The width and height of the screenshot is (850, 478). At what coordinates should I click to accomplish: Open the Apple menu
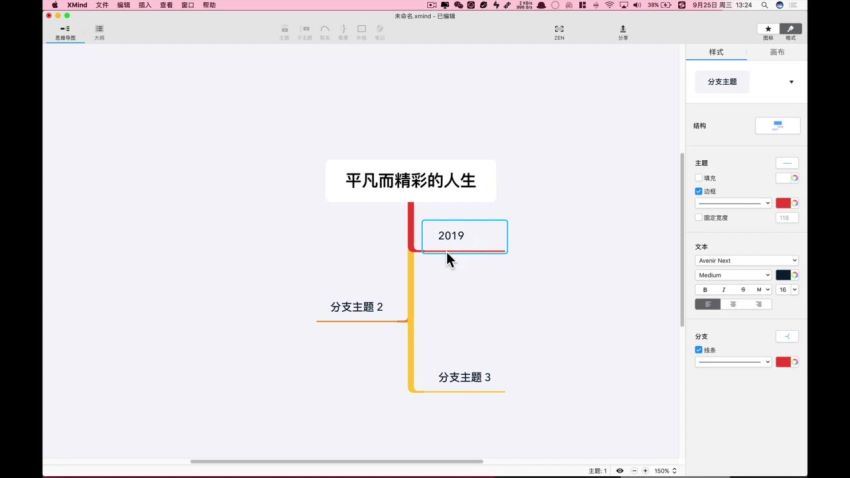(x=55, y=5)
